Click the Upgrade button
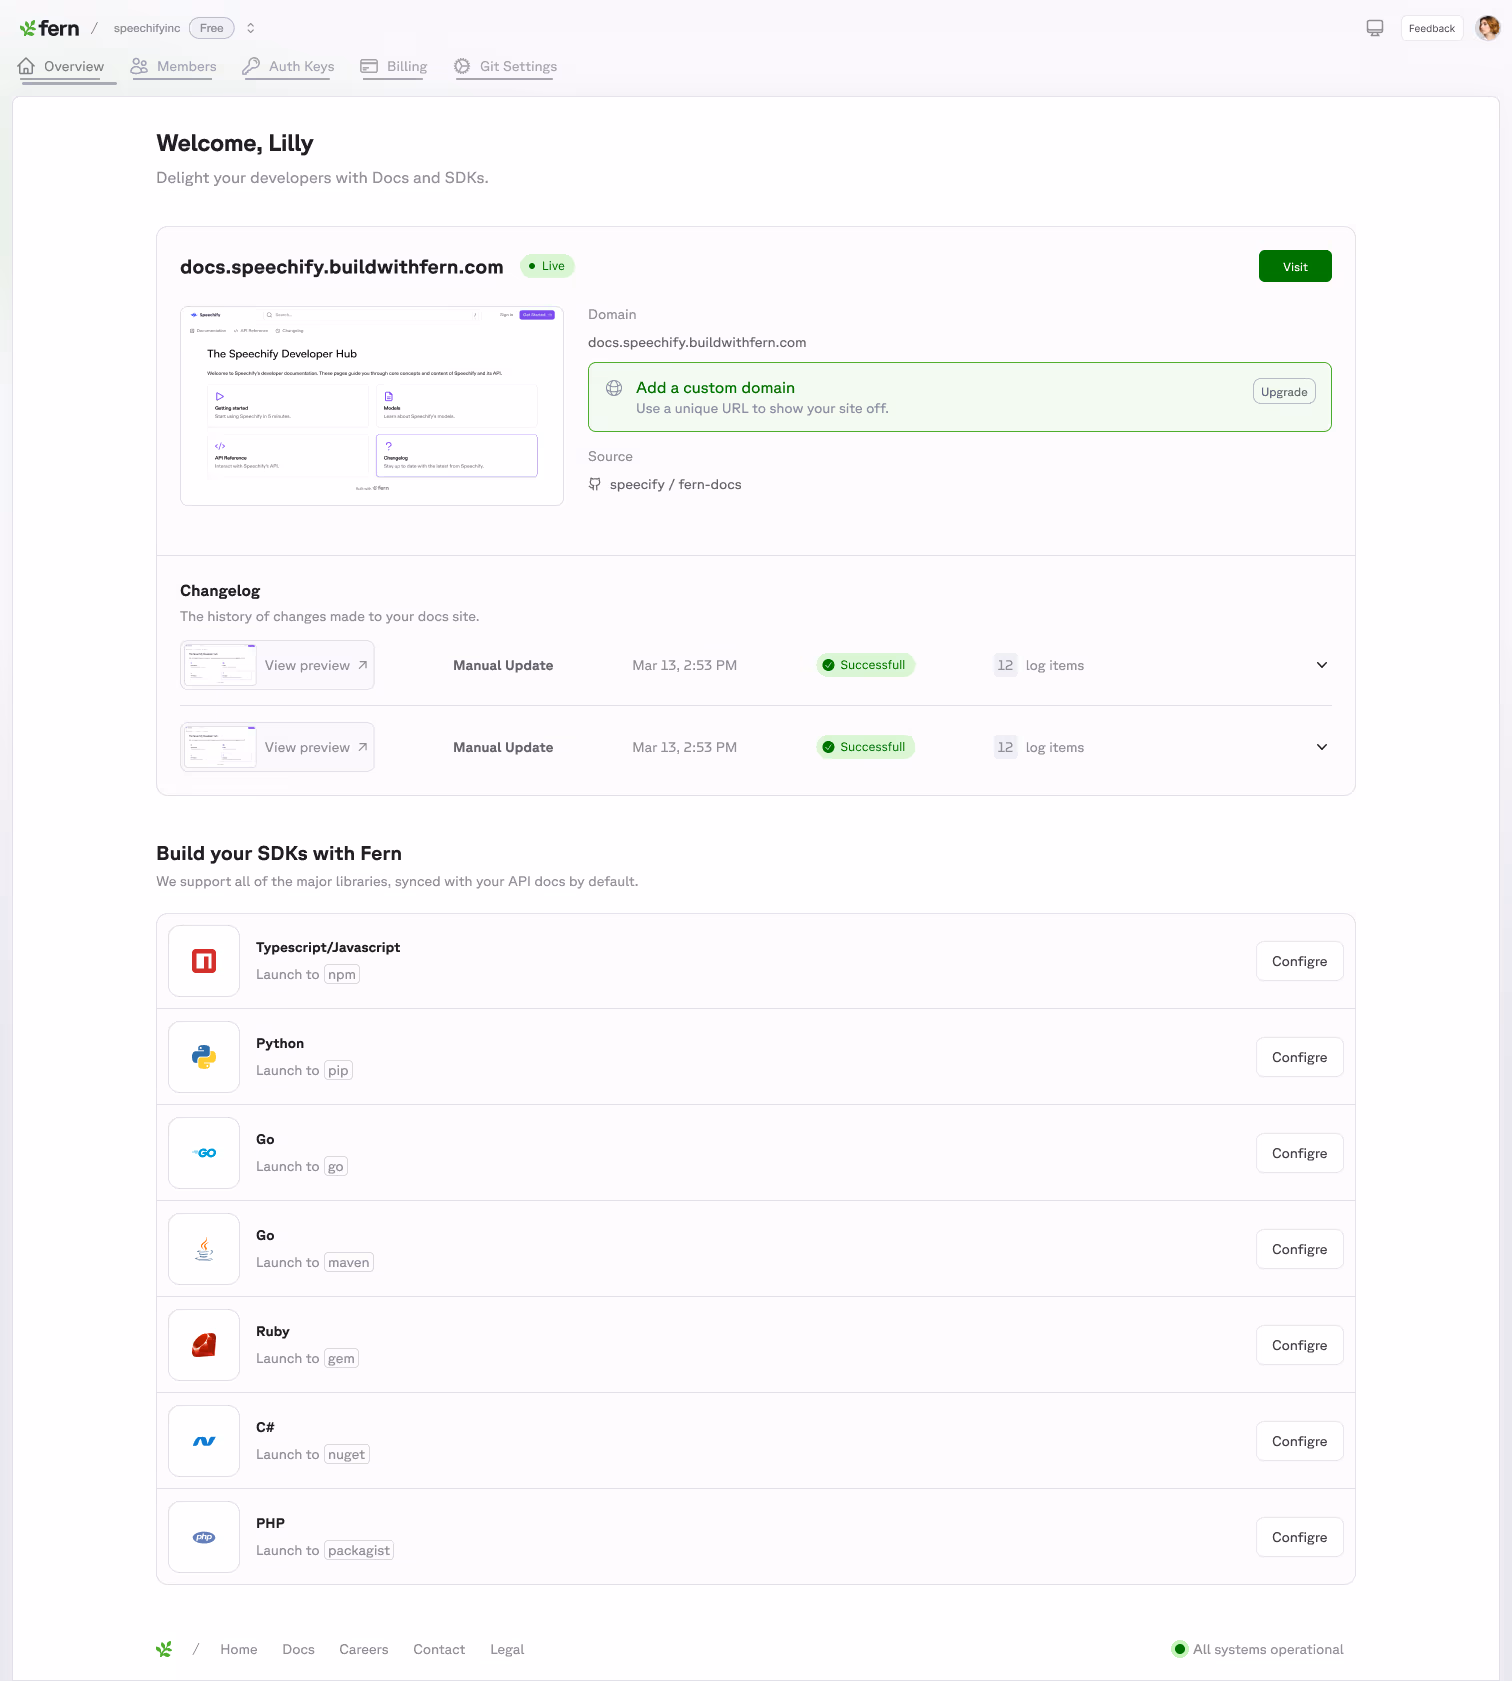1512x1681 pixels. 1284,392
